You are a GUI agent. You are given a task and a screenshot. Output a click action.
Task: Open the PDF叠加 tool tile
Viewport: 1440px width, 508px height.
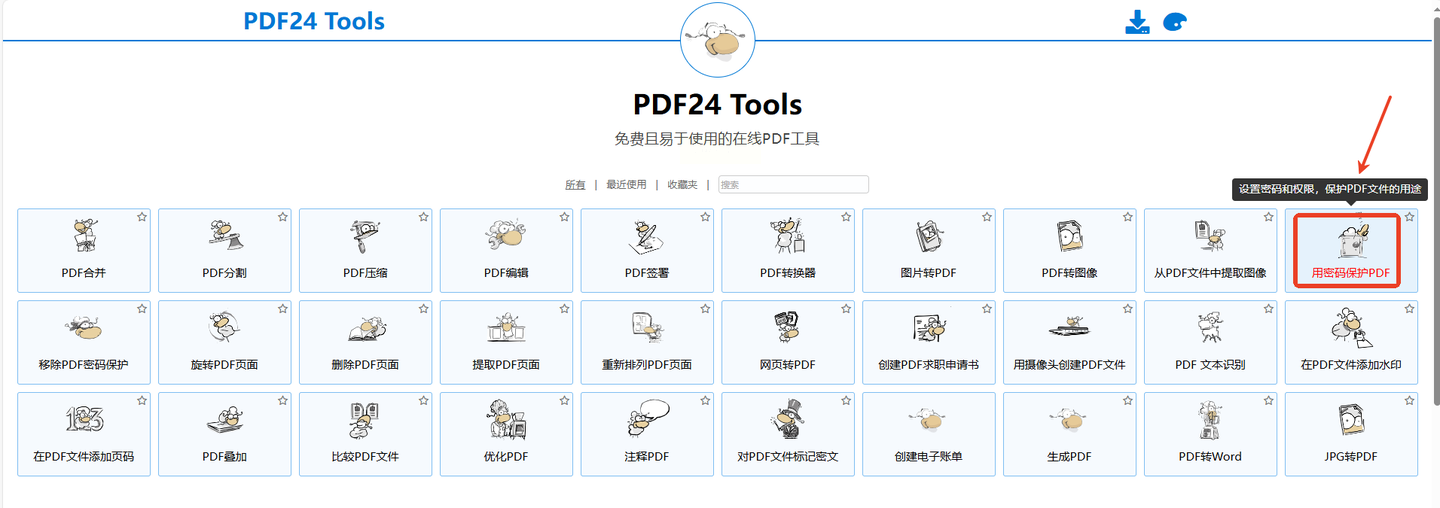[x=225, y=434]
